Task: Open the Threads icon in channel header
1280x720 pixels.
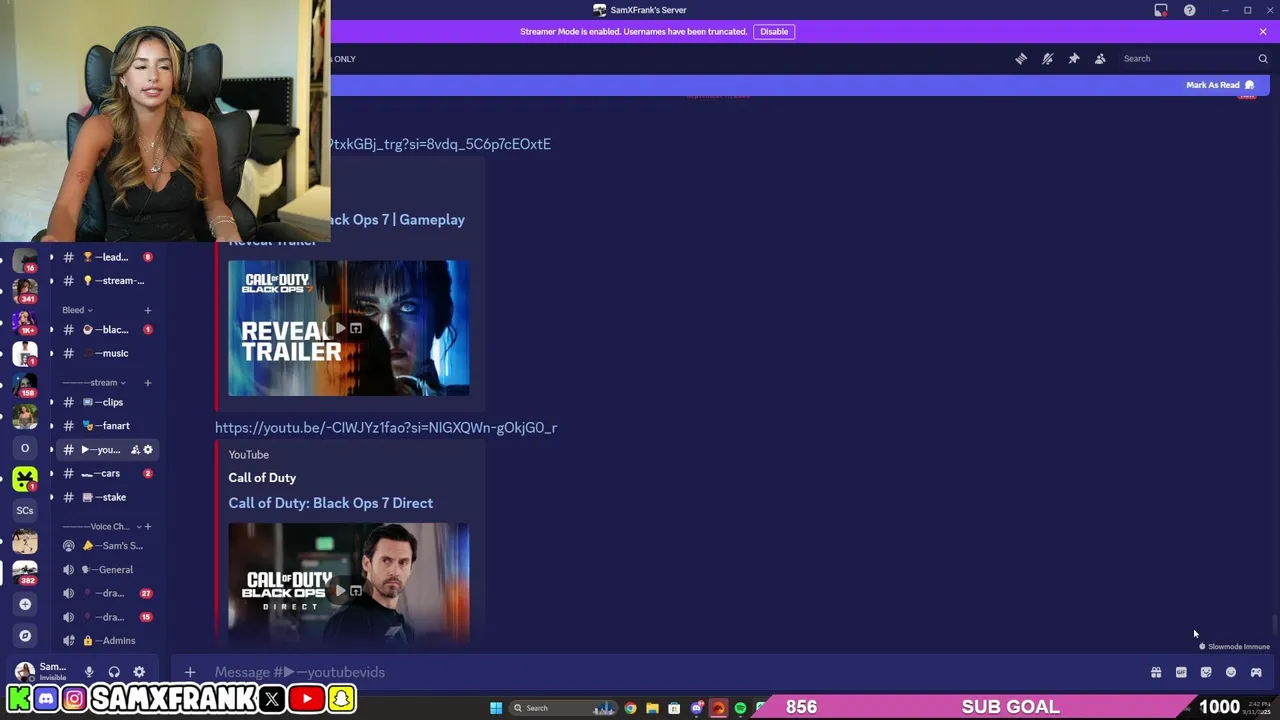Action: tap(1021, 59)
